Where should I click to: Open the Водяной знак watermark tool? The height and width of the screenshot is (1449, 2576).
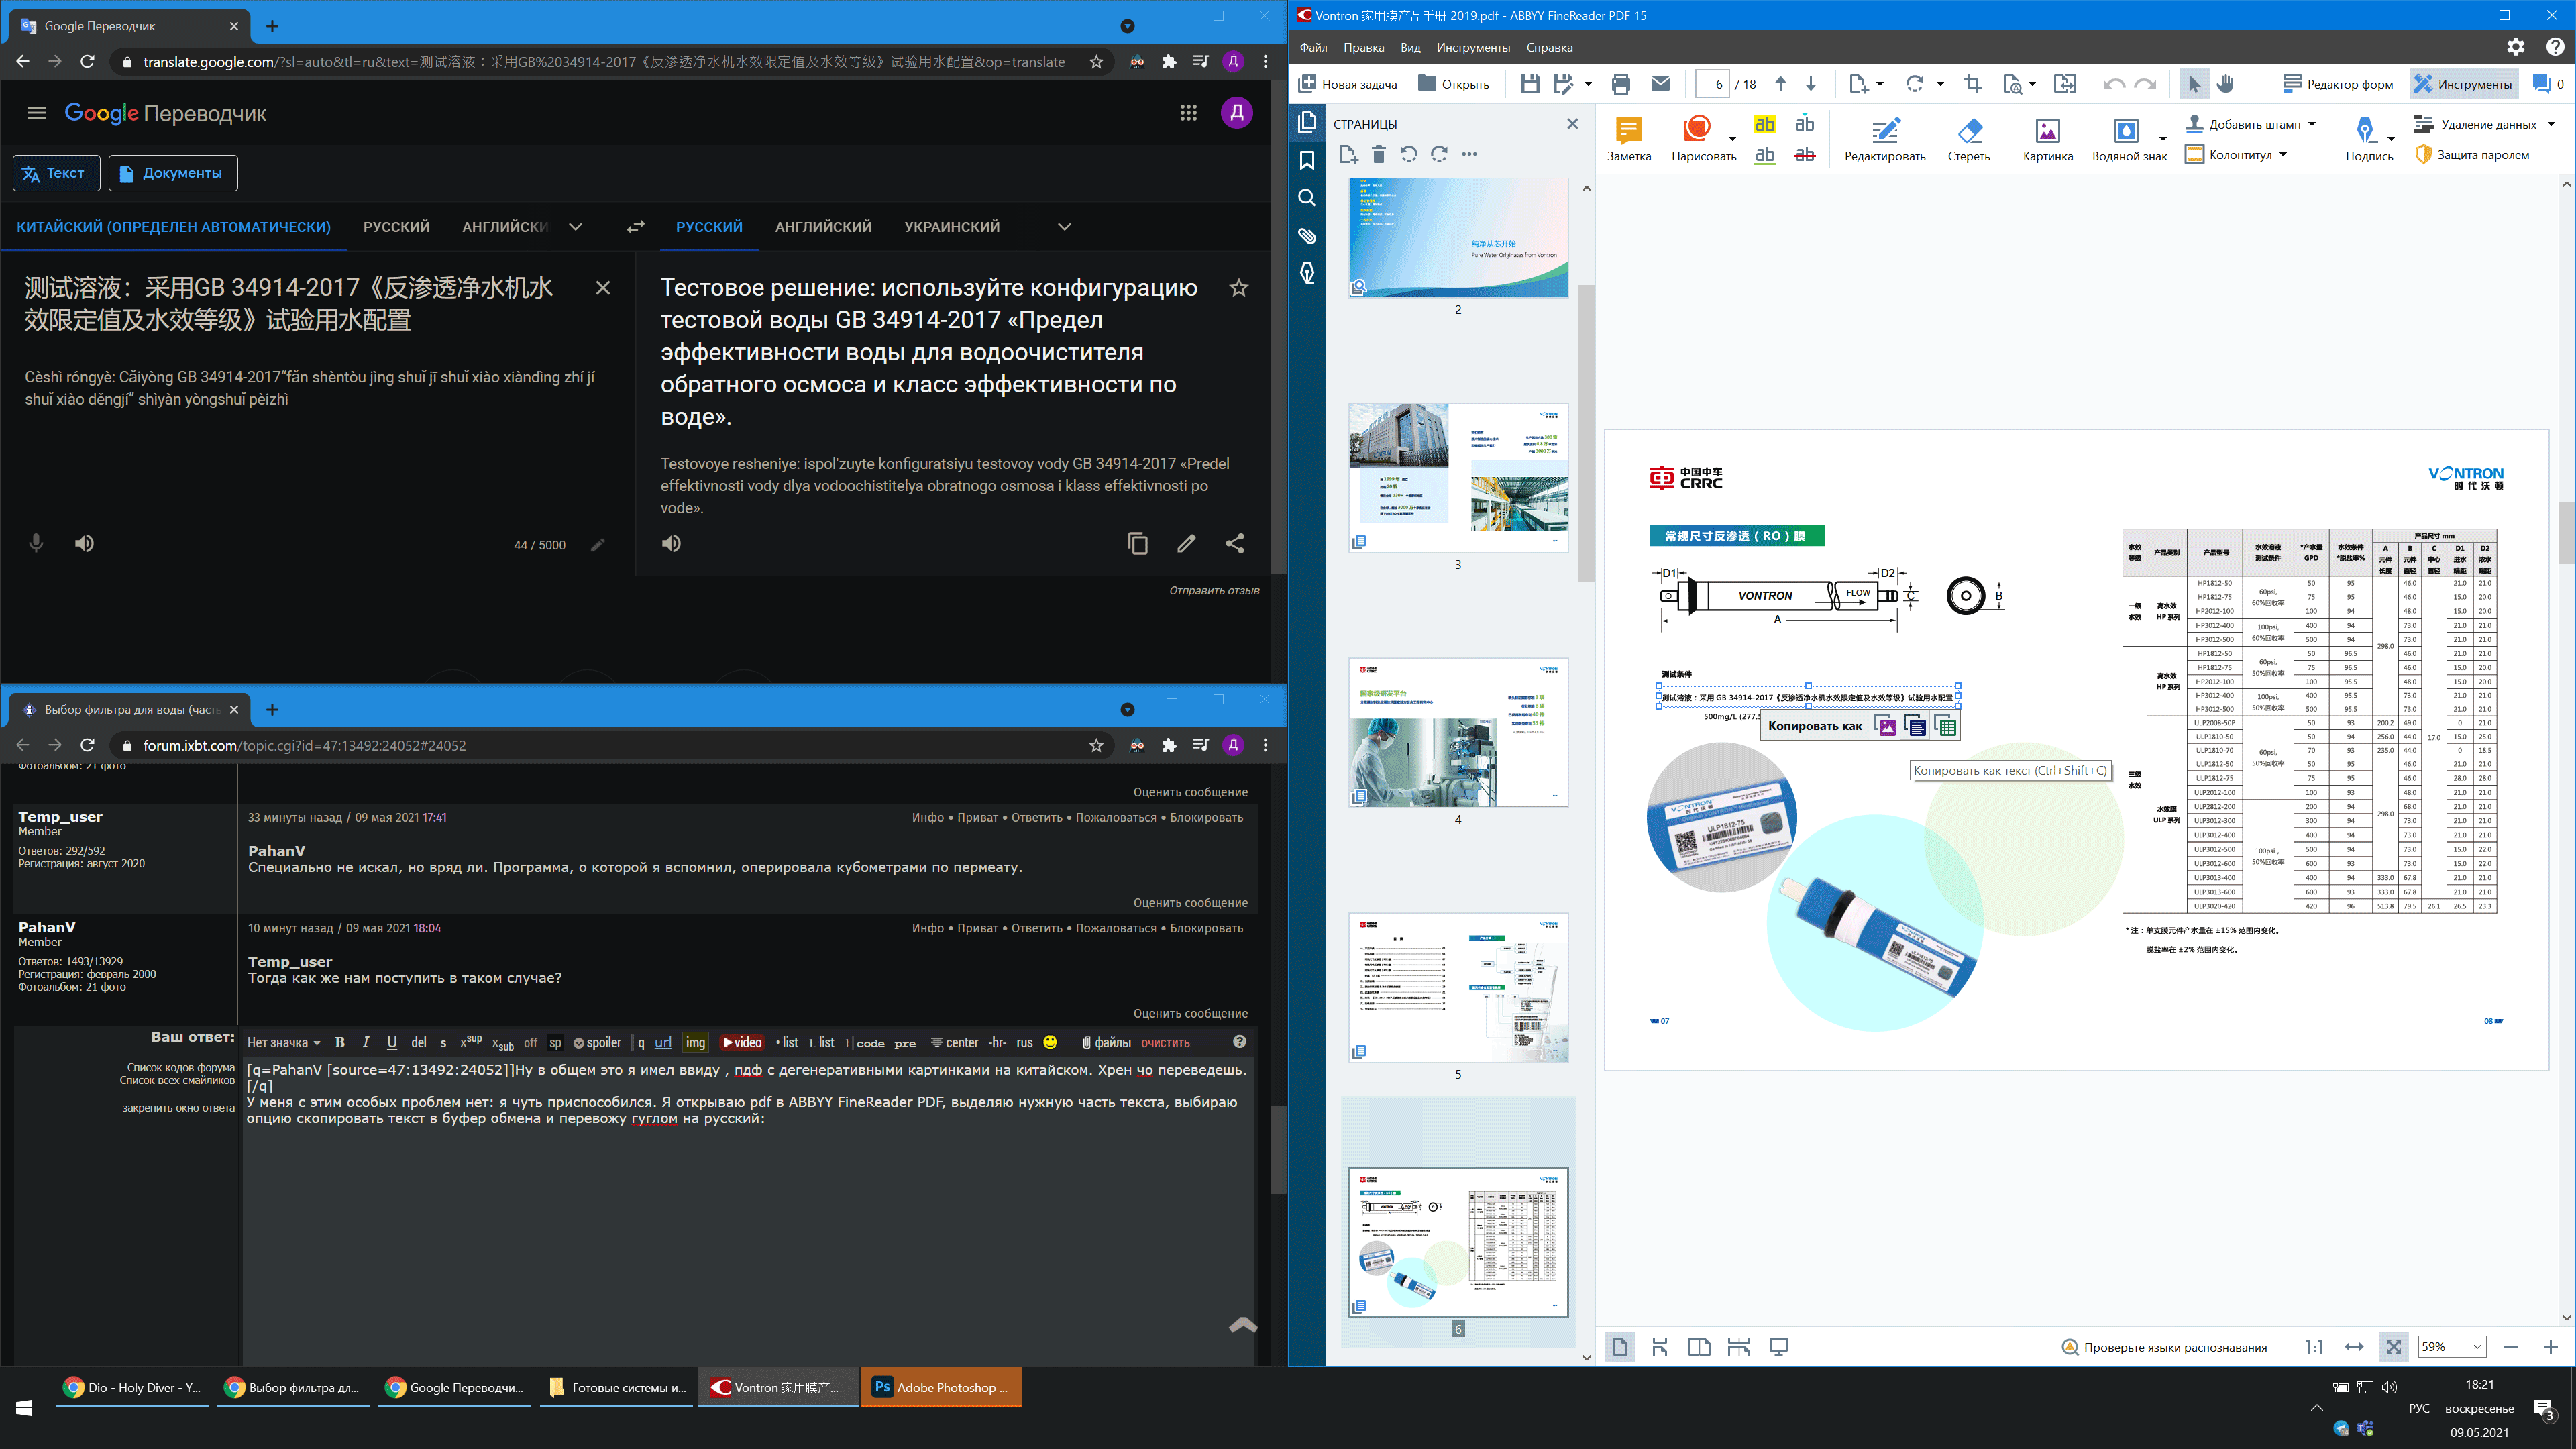(2127, 138)
